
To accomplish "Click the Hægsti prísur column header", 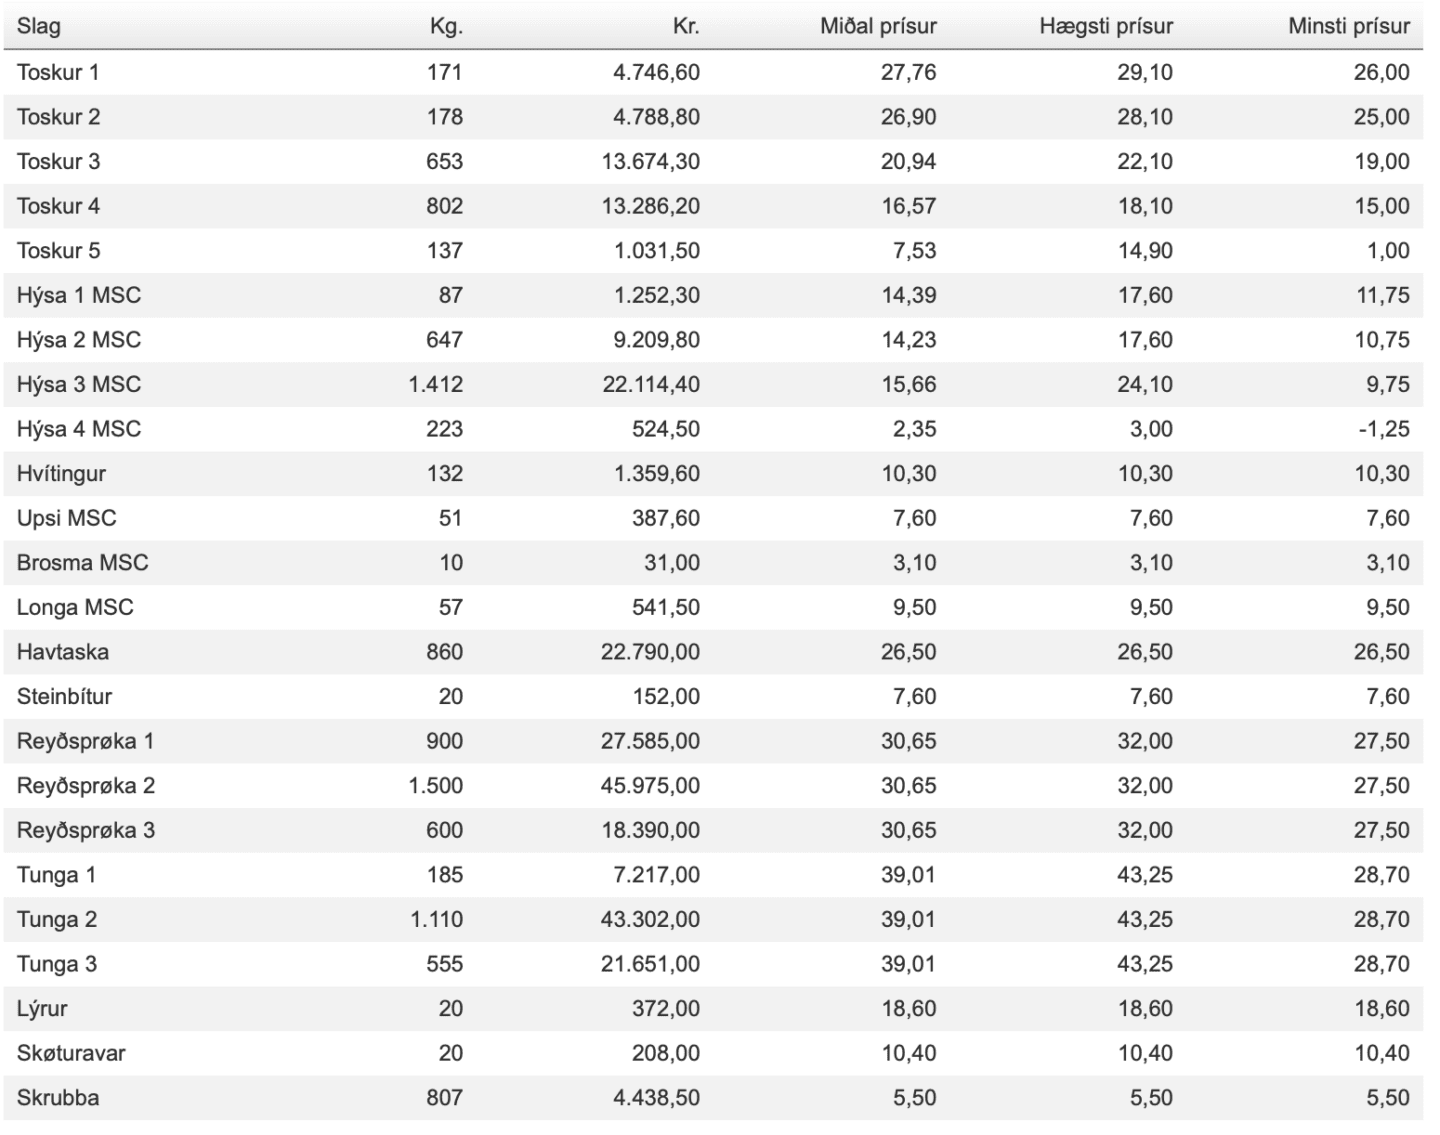I will coord(1106,26).
